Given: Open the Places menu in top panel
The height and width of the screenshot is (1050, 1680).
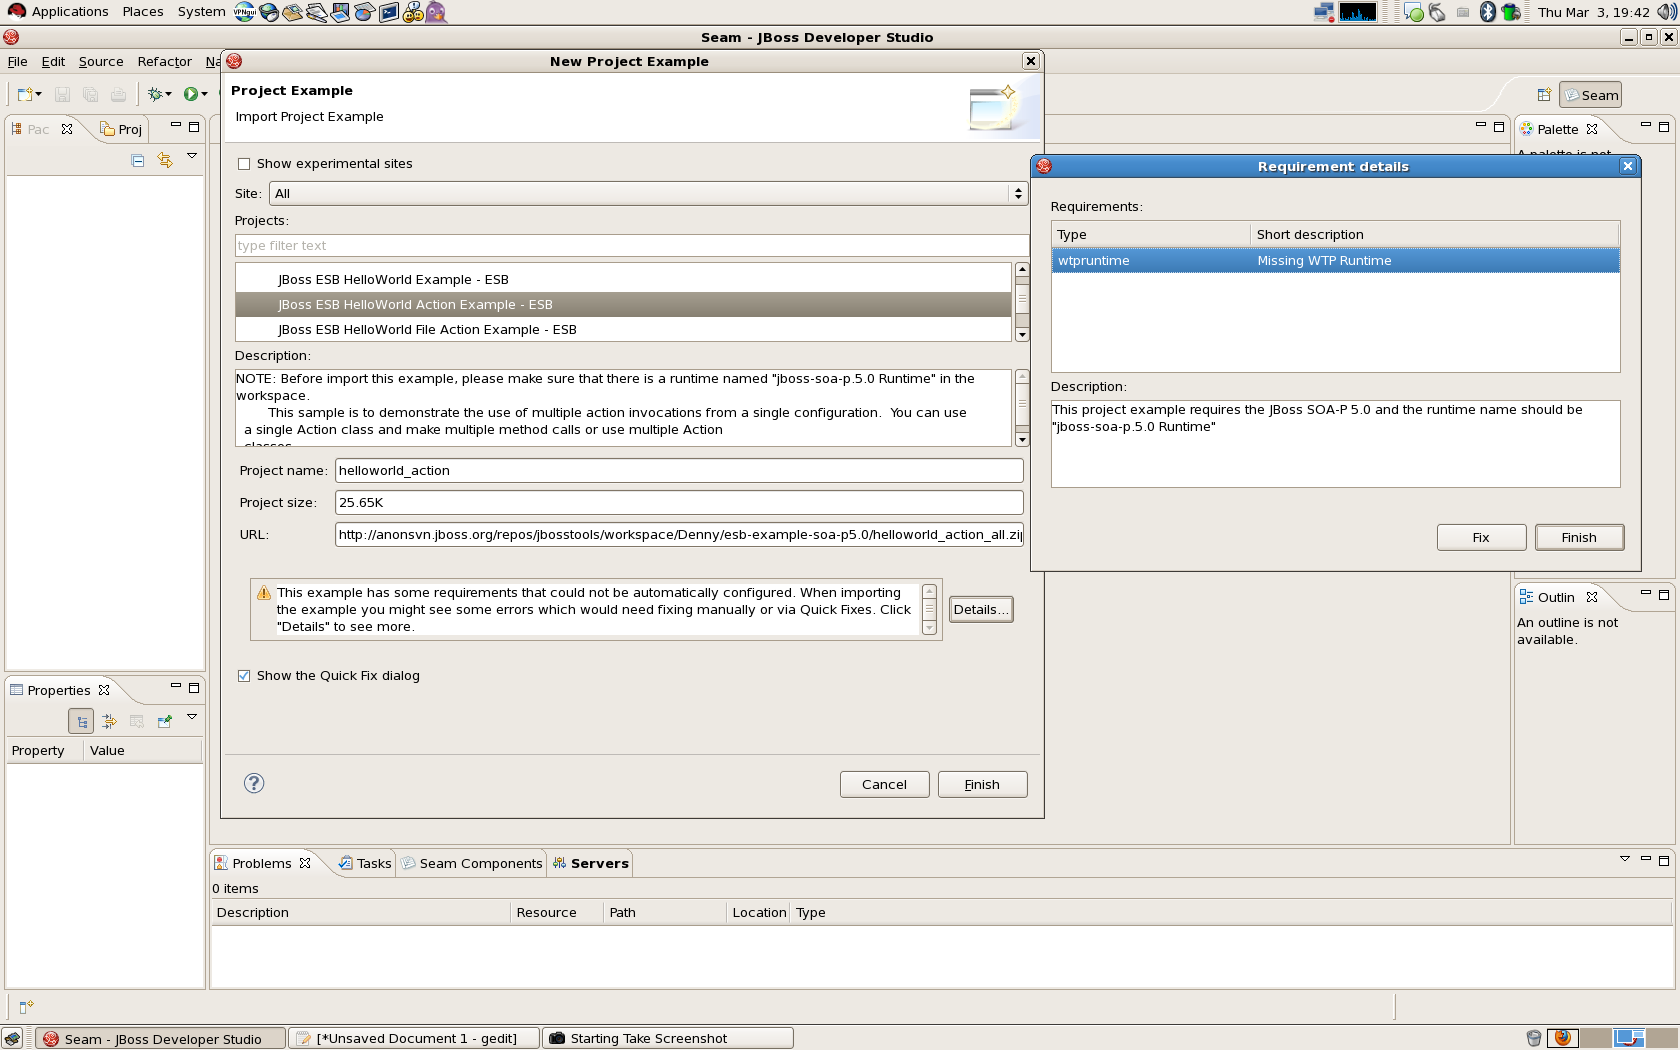Looking at the screenshot, I should 143,12.
